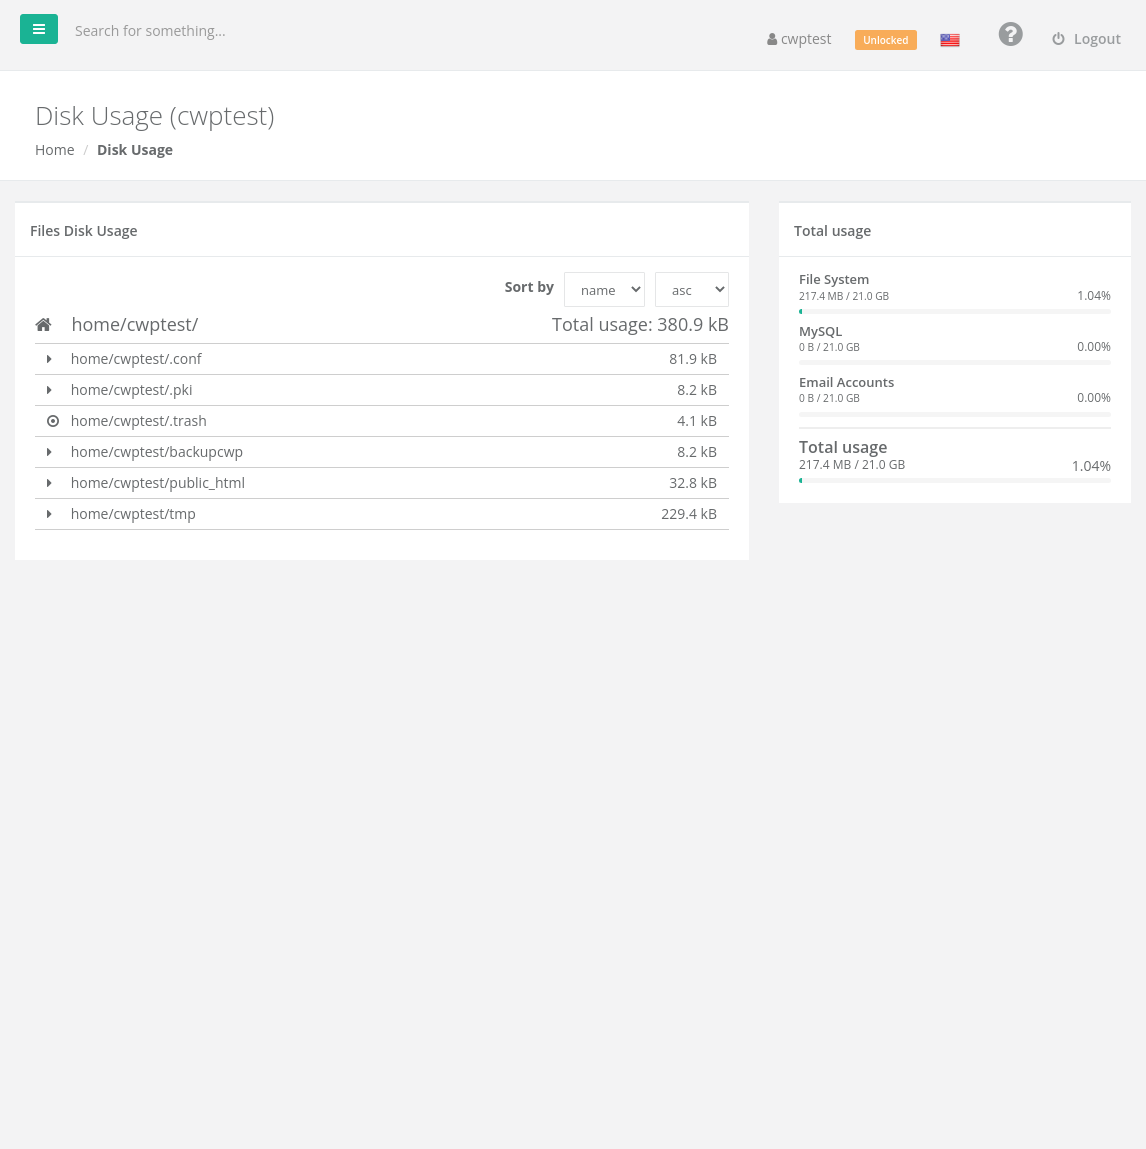Click the 229.4 kB size value
This screenshot has width=1146, height=1149.
tap(689, 514)
